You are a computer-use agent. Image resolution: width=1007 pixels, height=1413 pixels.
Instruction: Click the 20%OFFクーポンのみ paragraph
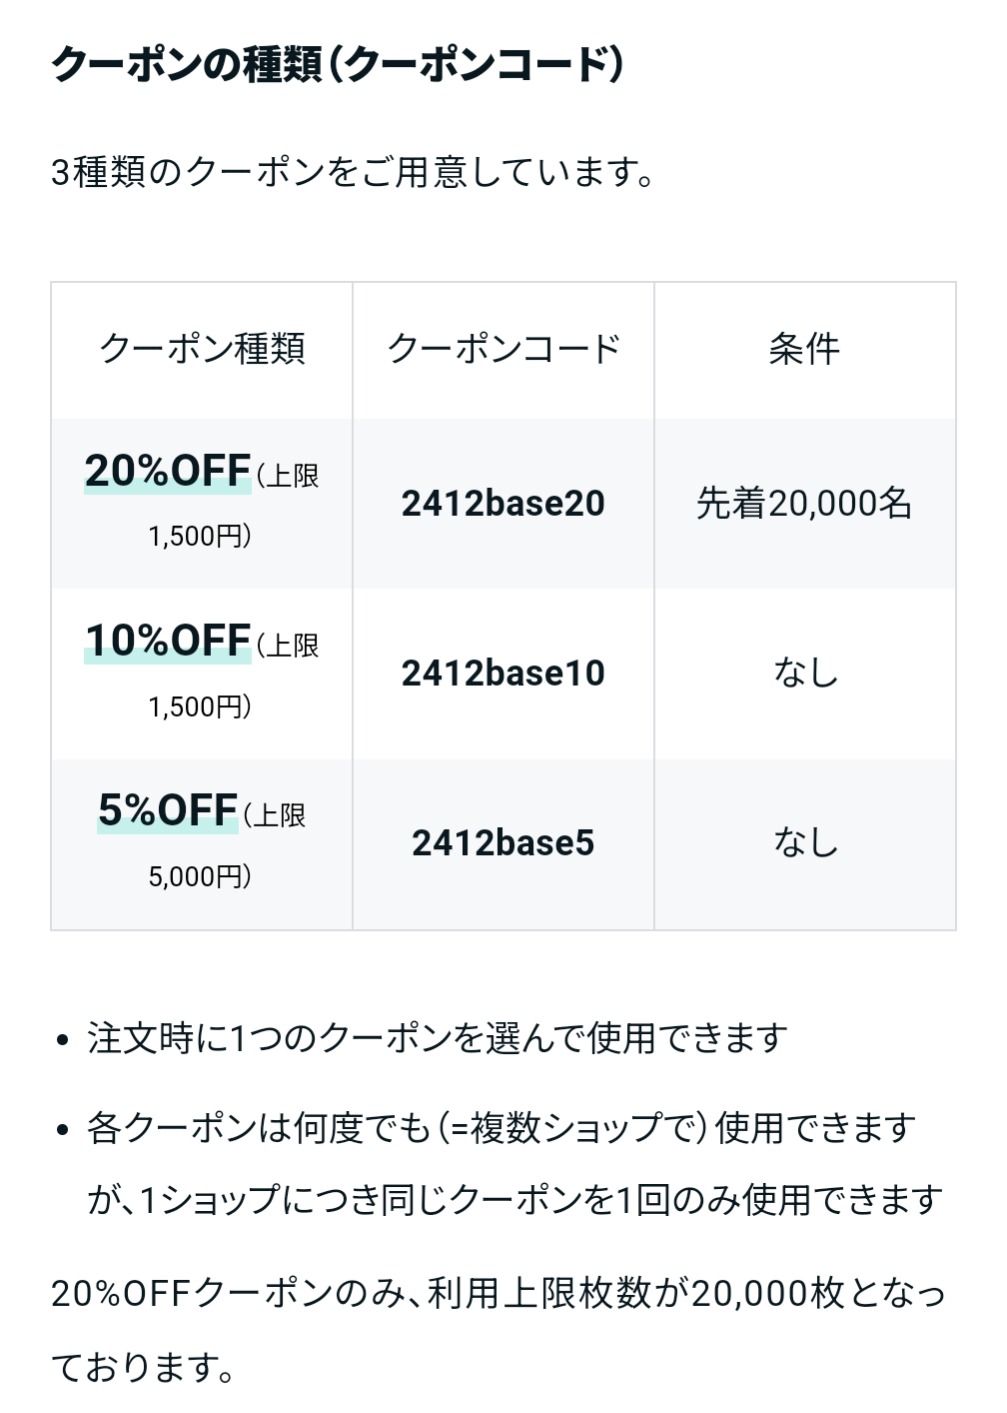pos(498,1330)
